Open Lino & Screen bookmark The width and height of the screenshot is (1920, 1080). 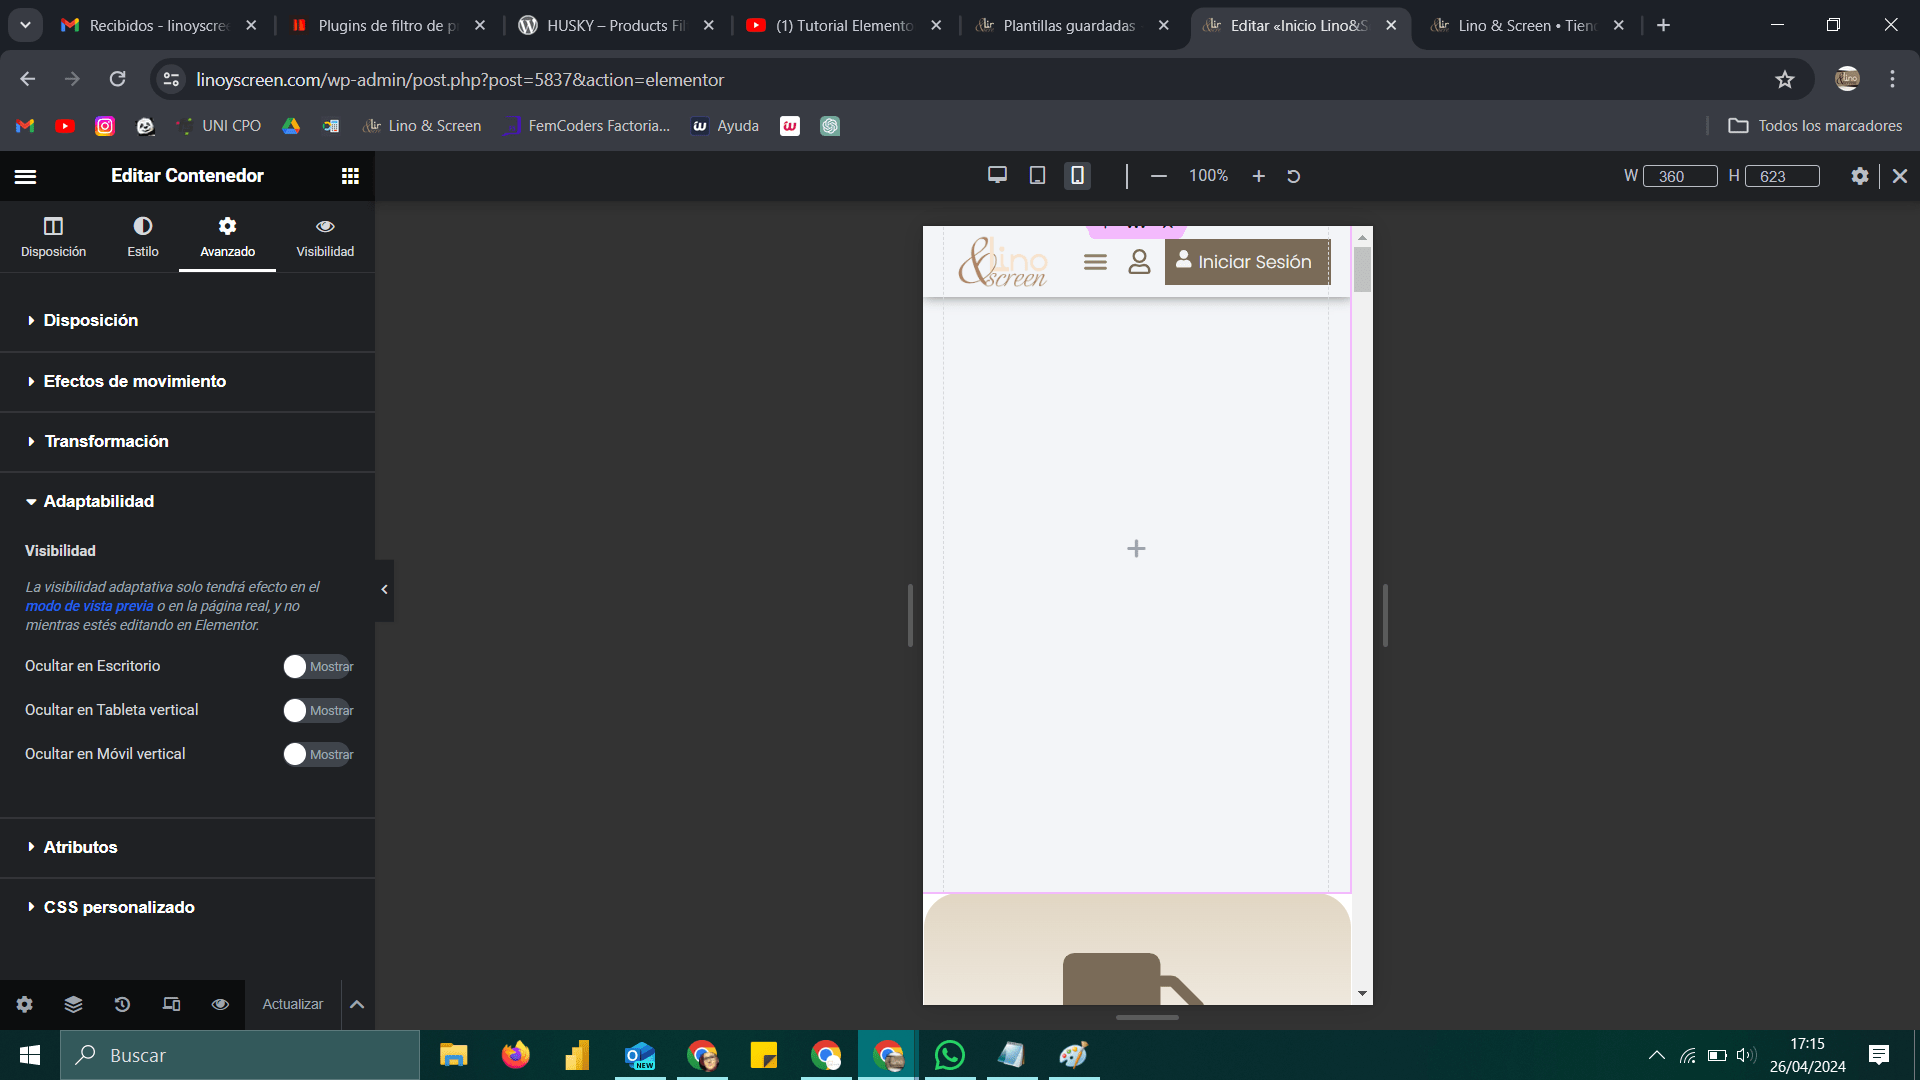[x=422, y=126]
